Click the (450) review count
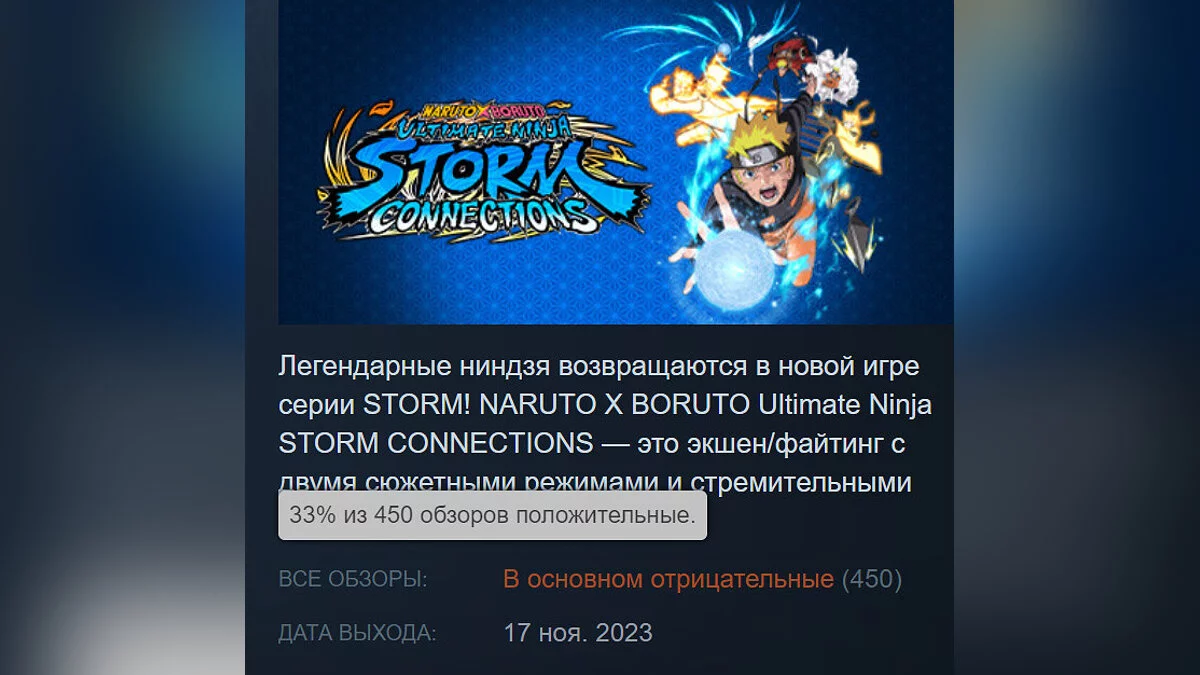Image resolution: width=1200 pixels, height=675 pixels. coord(872,579)
